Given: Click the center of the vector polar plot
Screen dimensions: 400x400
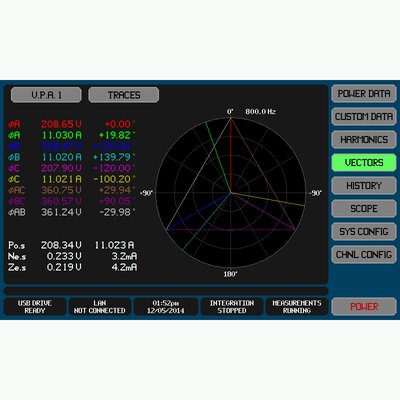Looking at the screenshot, I should click(231, 193).
